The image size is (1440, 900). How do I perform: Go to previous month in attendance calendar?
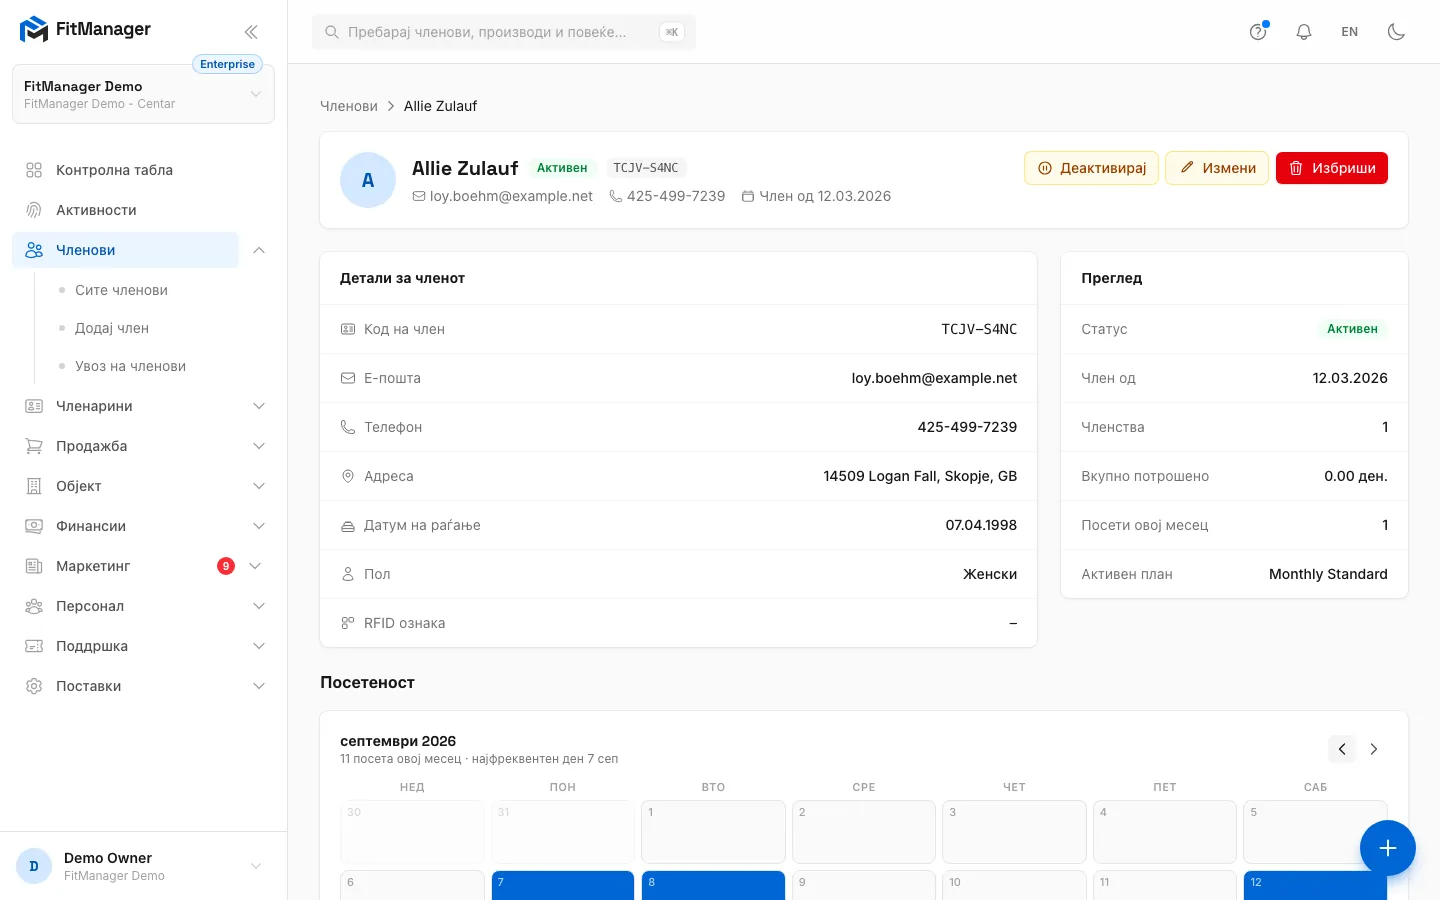(x=1342, y=749)
